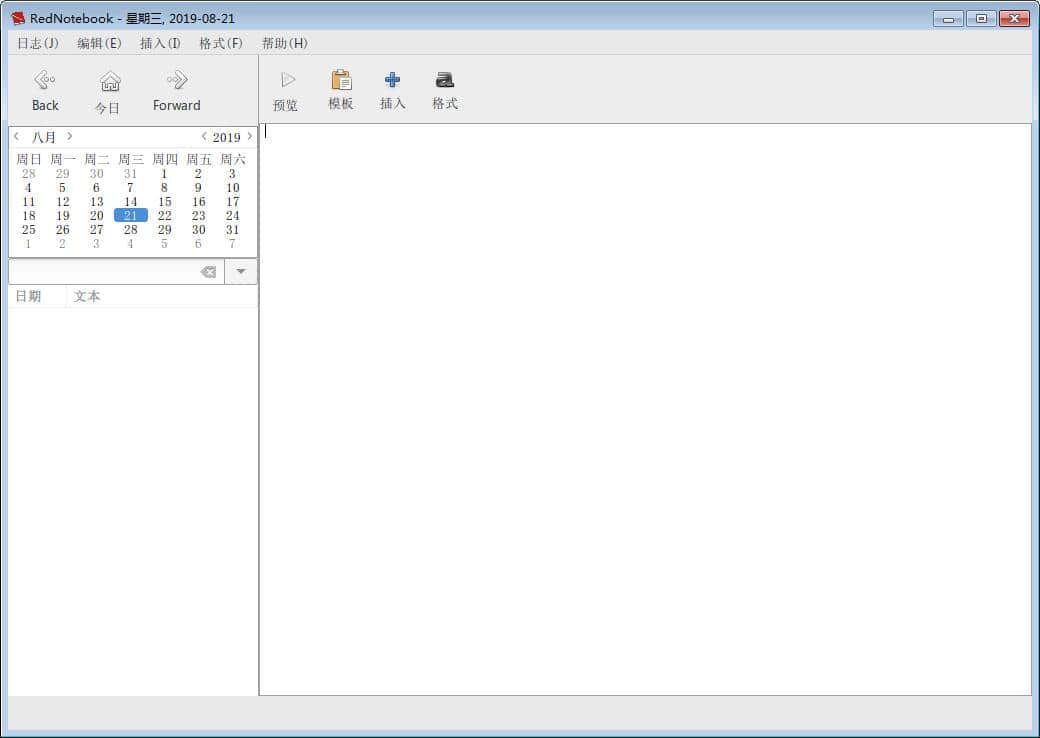The image size is (1040, 738).
Task: Go to today with the home icon
Action: point(110,81)
